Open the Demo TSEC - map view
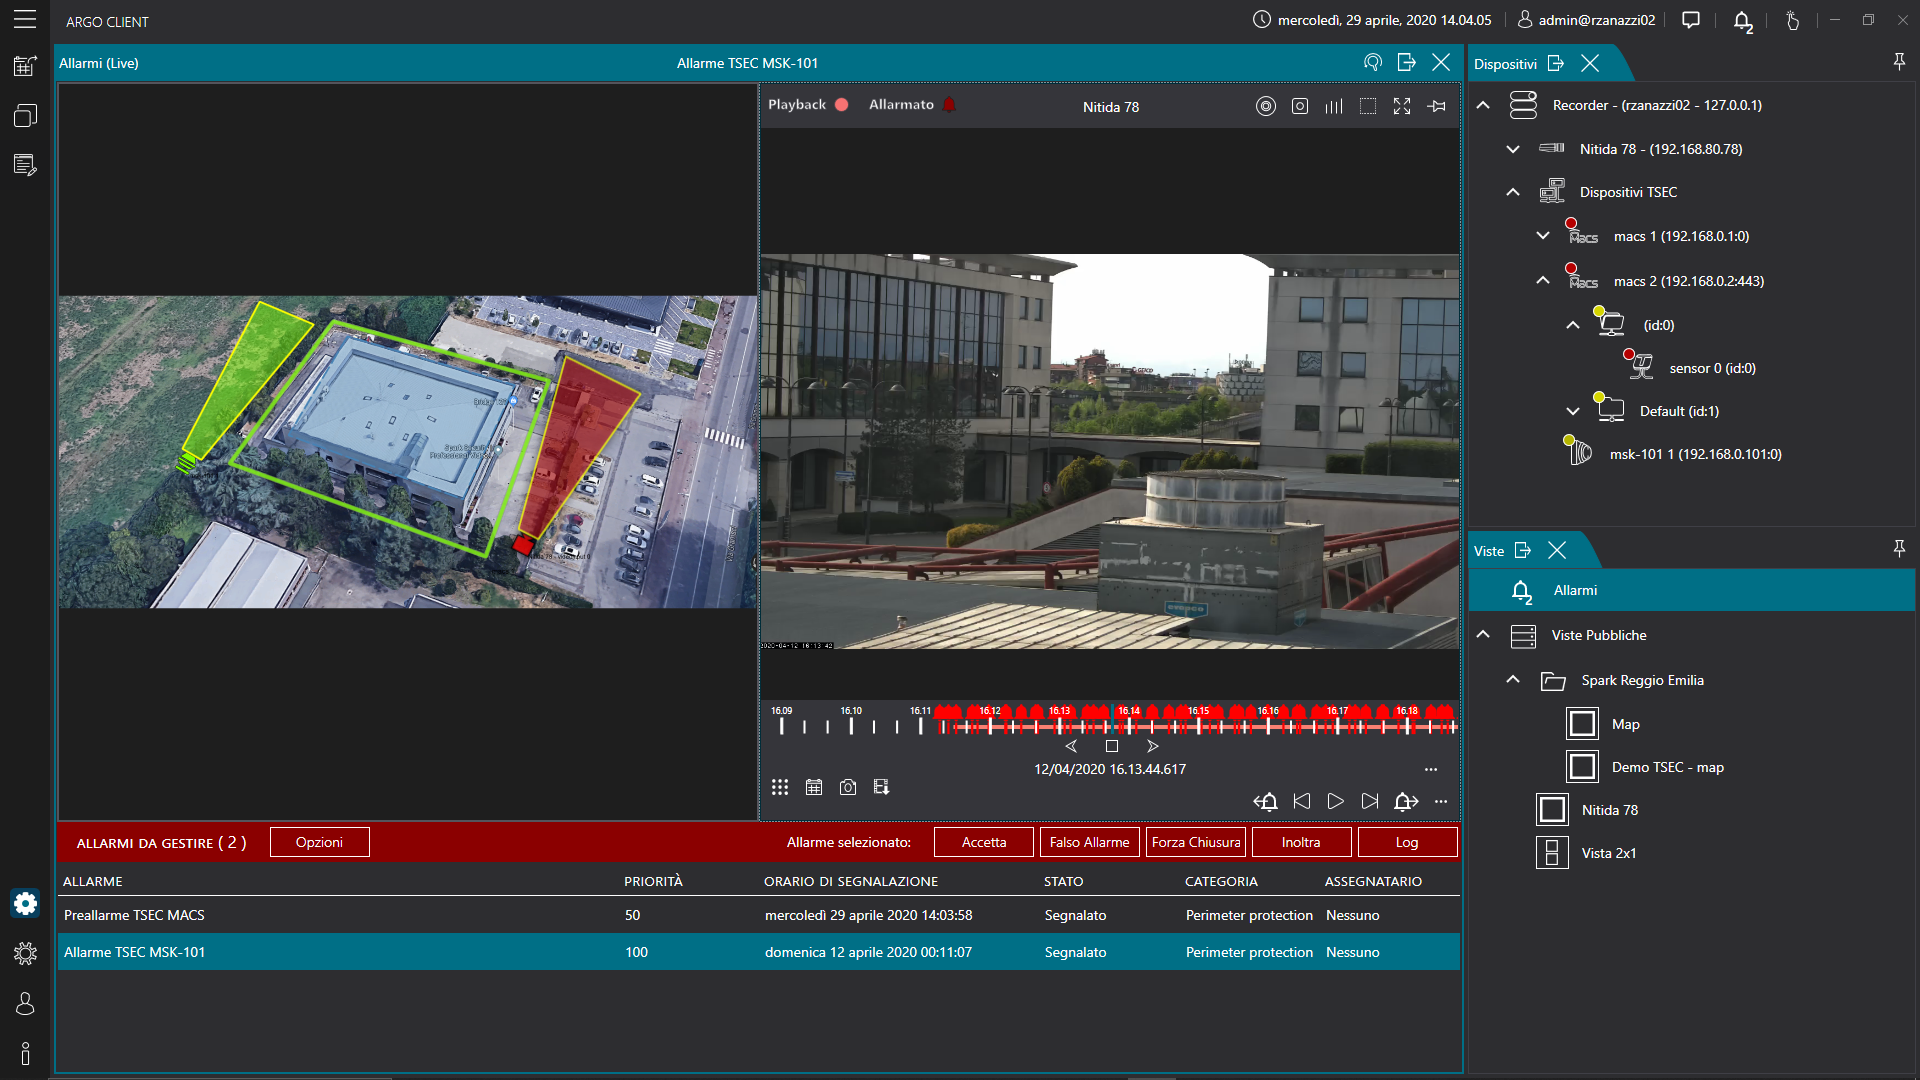 coord(1669,767)
